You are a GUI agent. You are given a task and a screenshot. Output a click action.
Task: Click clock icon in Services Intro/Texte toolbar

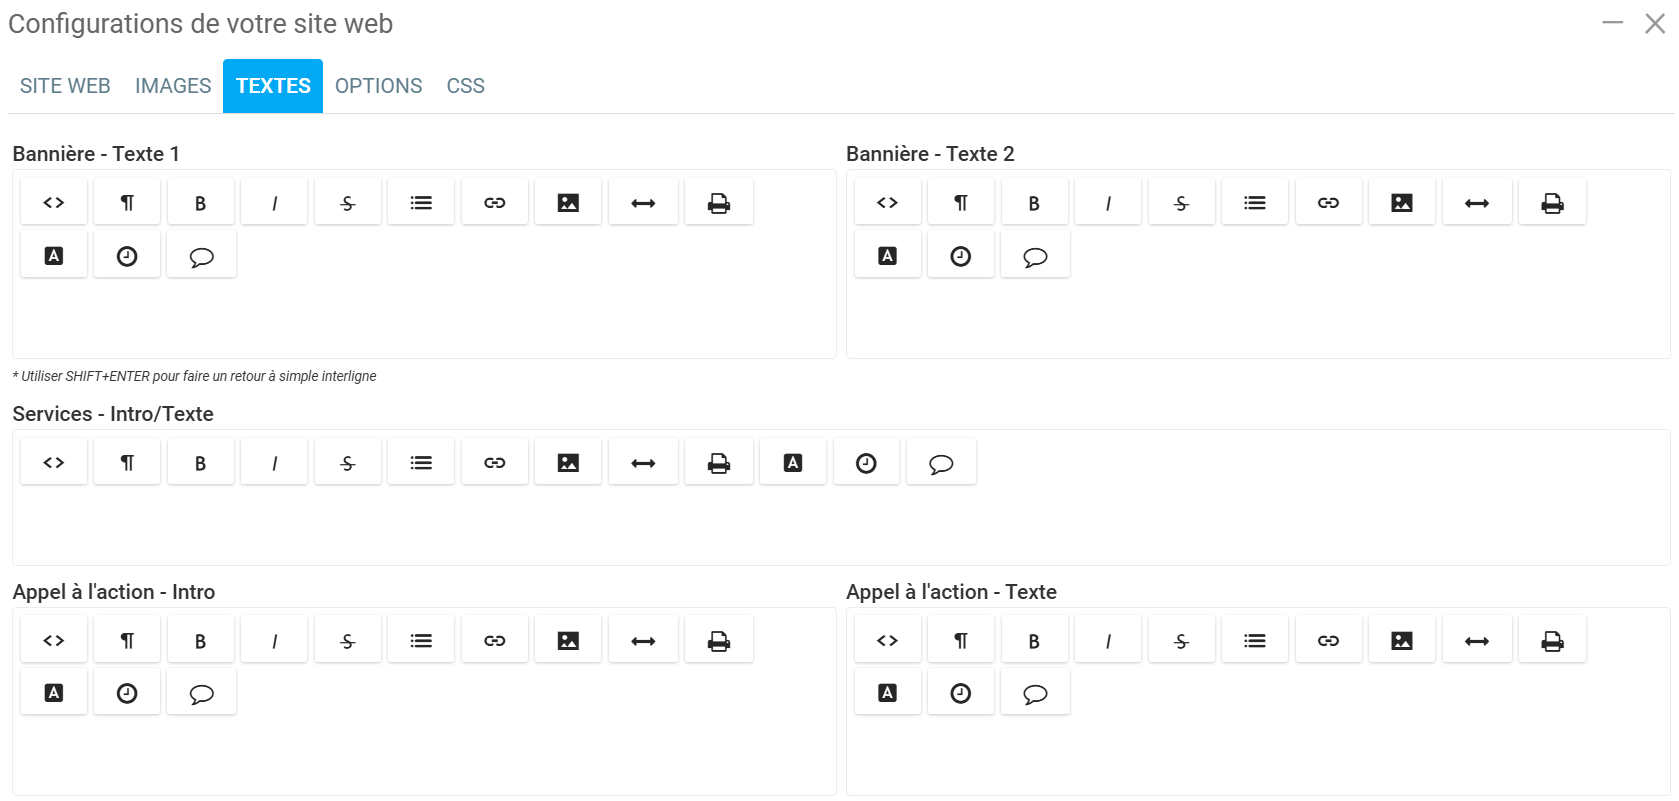866,463
